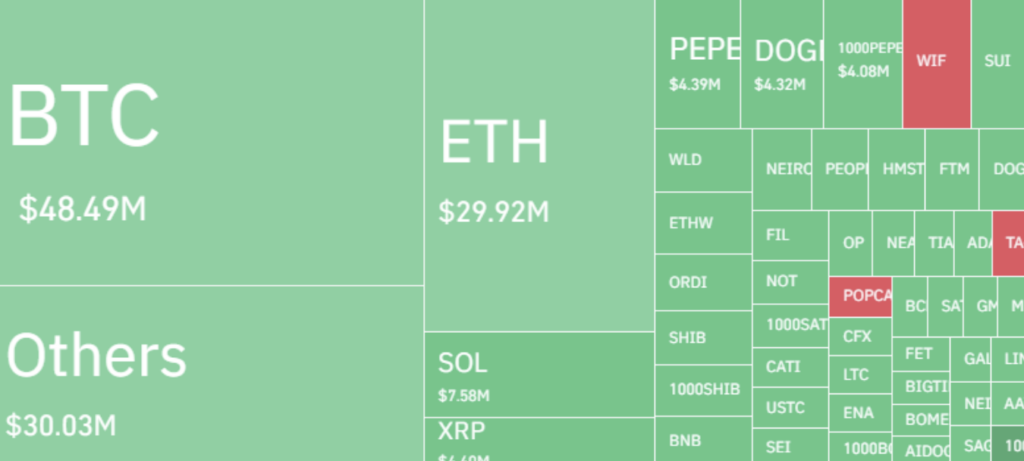Click the red POPCAT tile
This screenshot has height=461, width=1024.
click(x=860, y=296)
